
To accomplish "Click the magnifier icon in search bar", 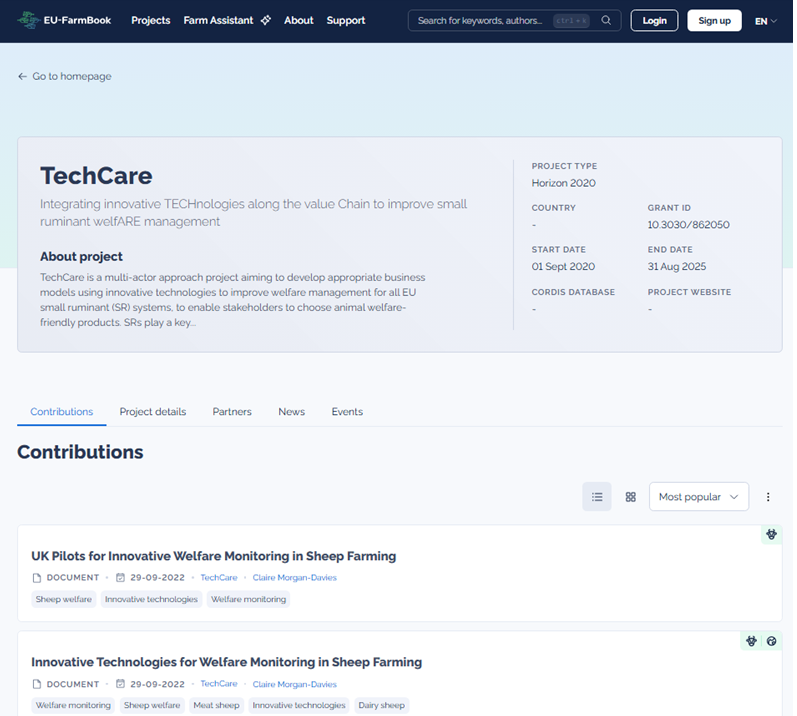I will pyautogui.click(x=606, y=20).
